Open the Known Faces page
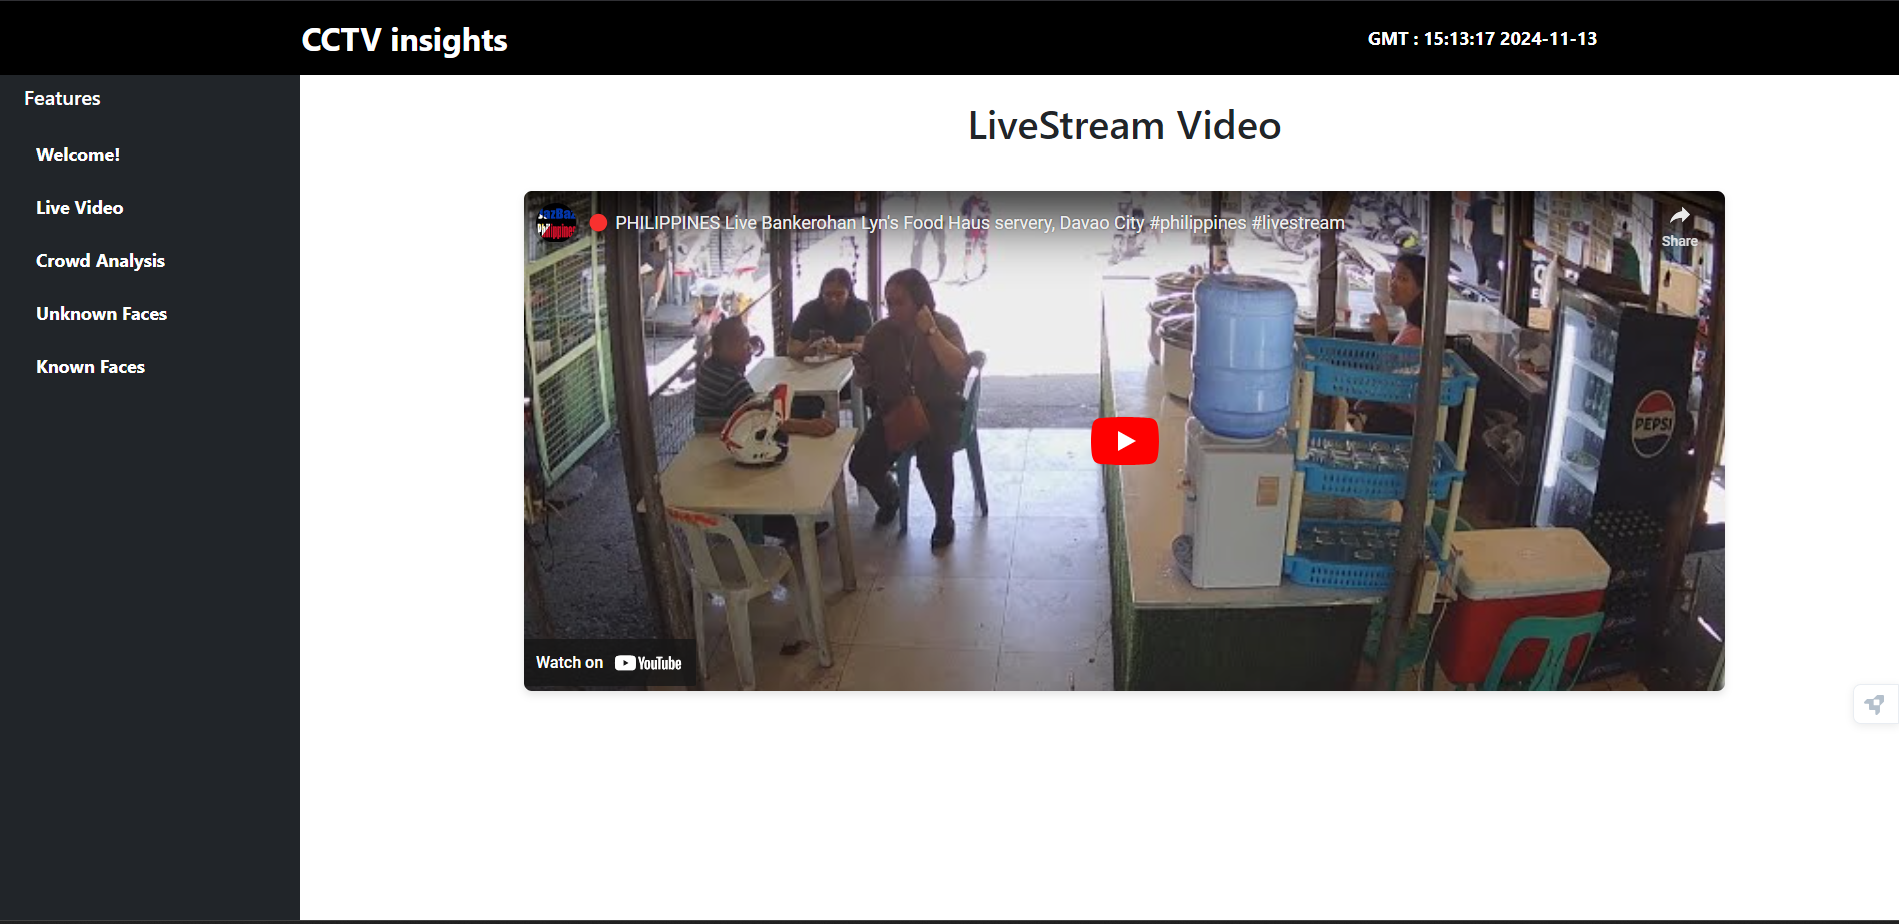 tap(91, 367)
